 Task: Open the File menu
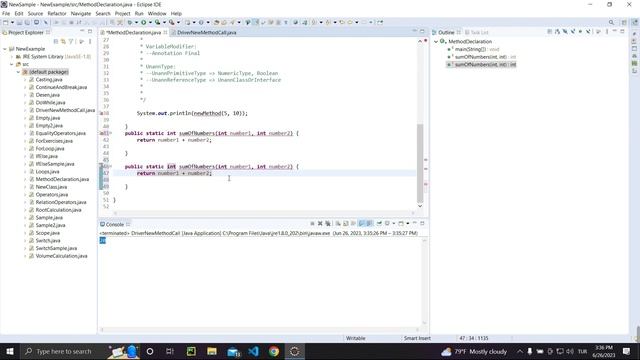(x=6, y=13)
